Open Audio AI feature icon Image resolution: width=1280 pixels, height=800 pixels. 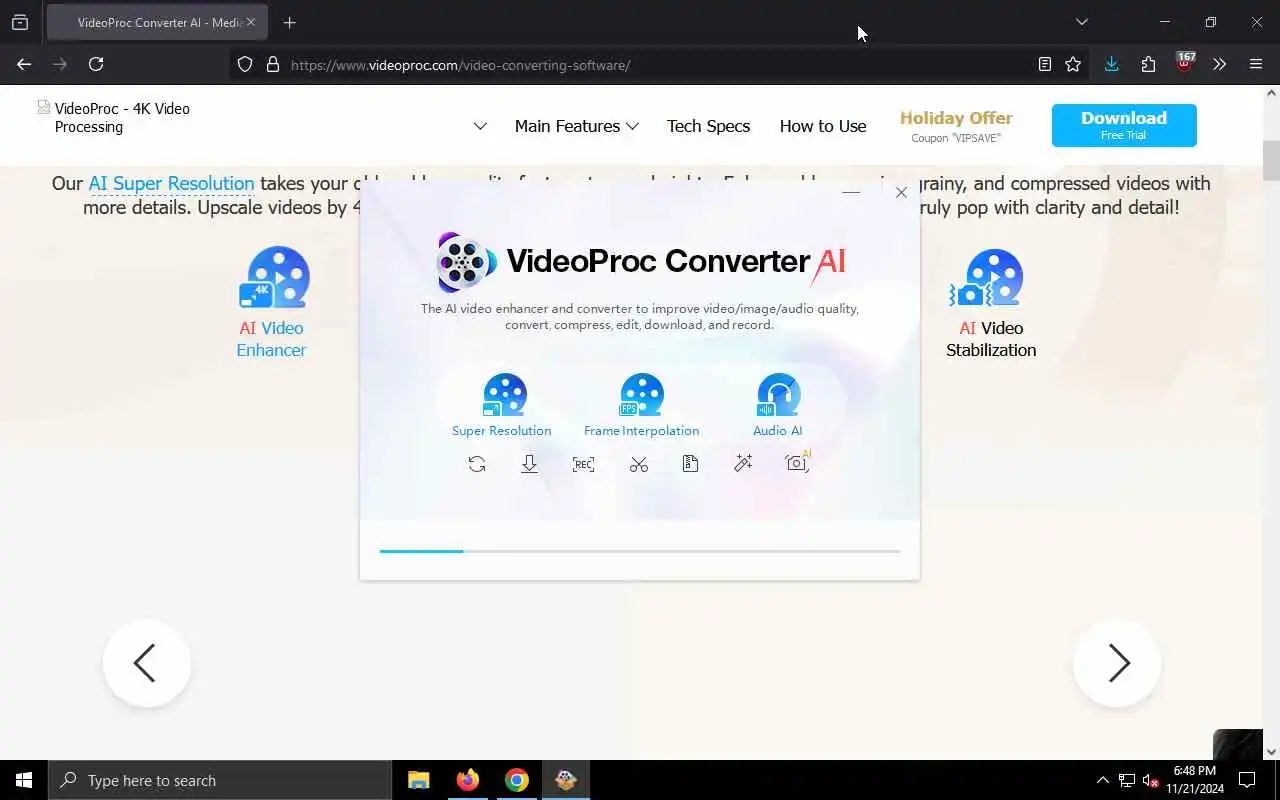click(778, 405)
